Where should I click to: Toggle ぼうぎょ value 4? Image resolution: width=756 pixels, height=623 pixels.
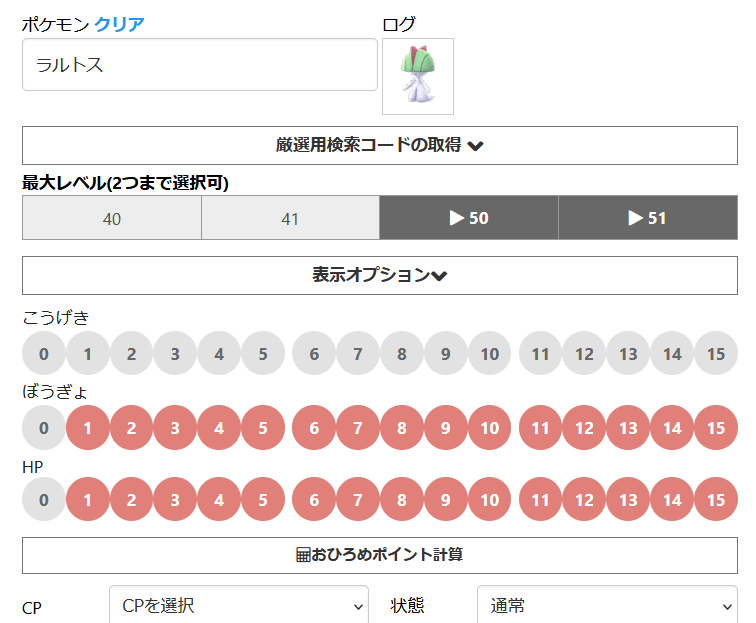coord(219,427)
